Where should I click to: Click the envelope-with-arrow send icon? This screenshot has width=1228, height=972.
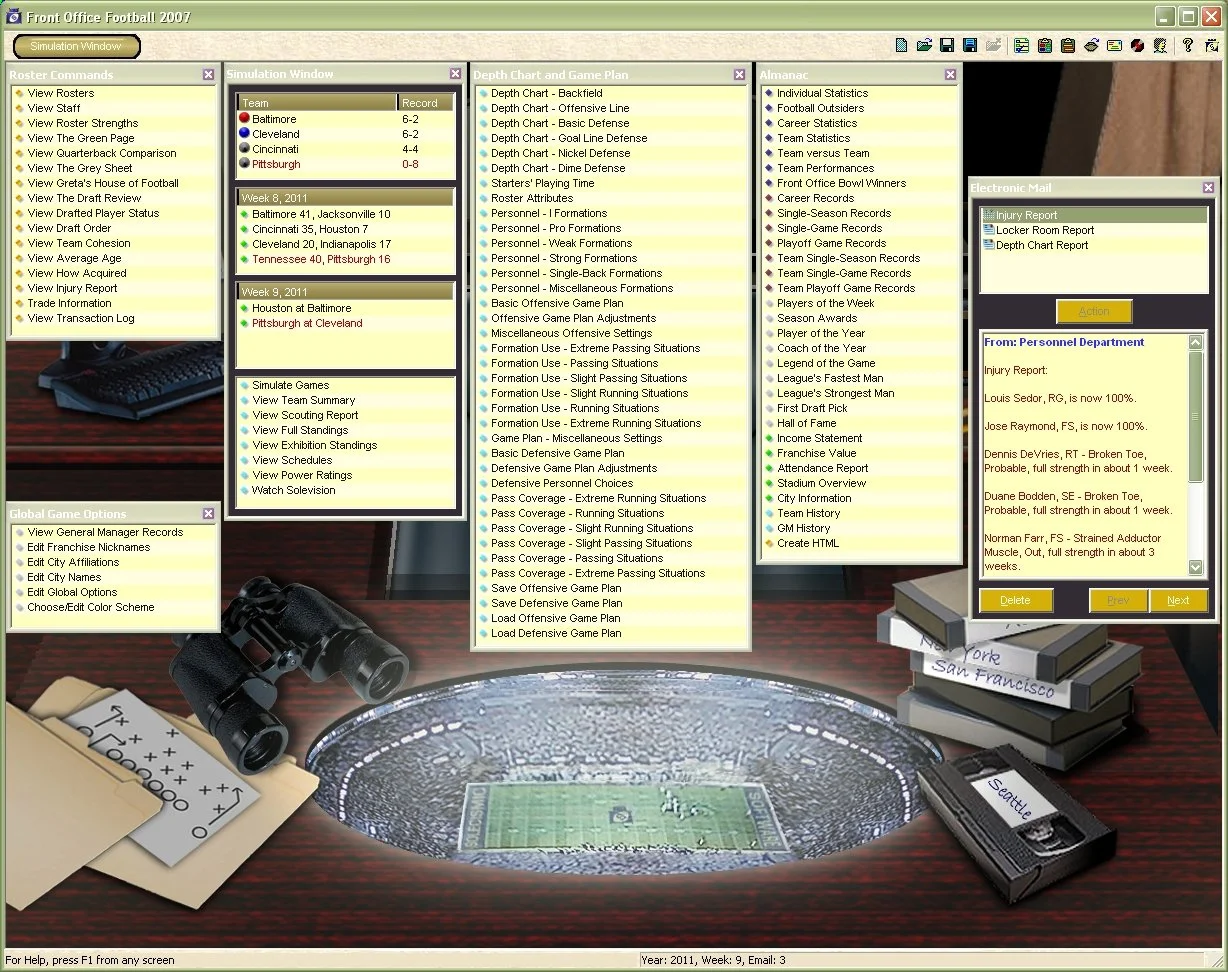coord(1091,44)
